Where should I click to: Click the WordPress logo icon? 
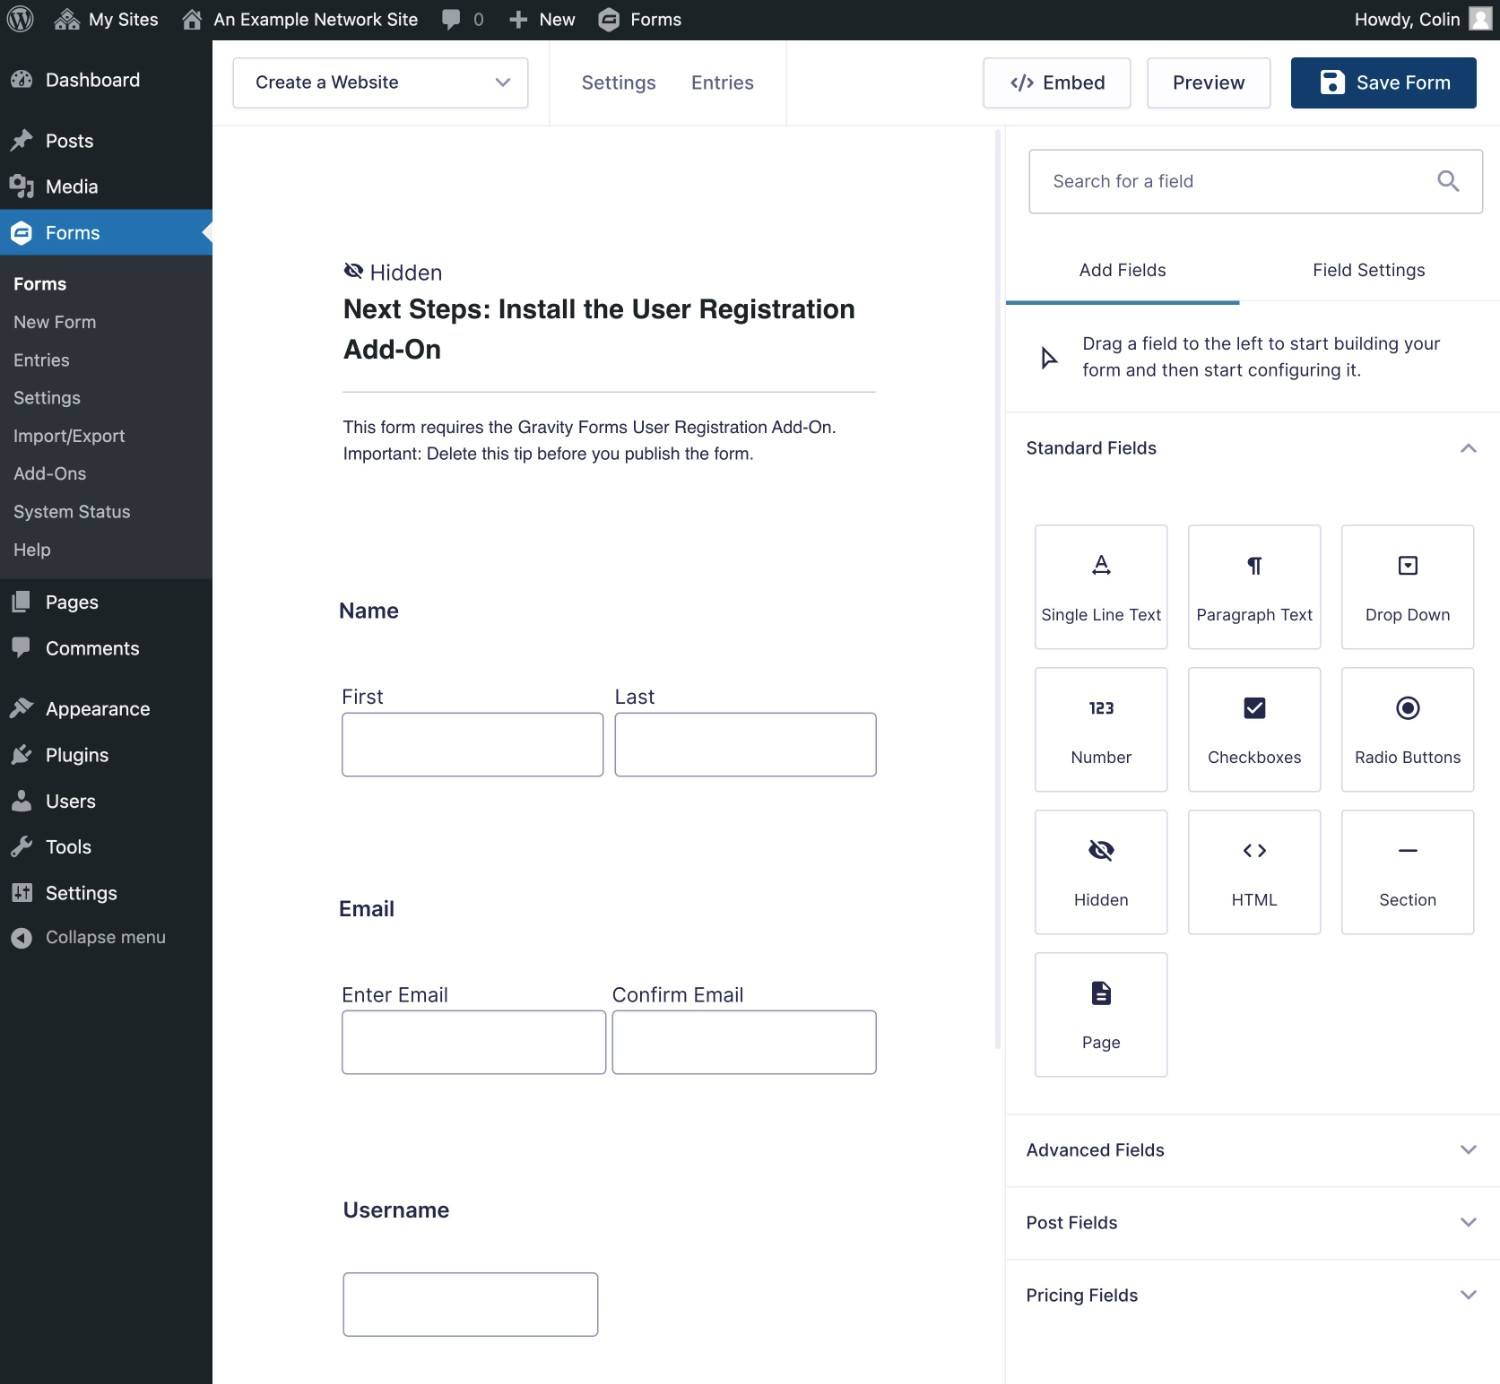20,19
